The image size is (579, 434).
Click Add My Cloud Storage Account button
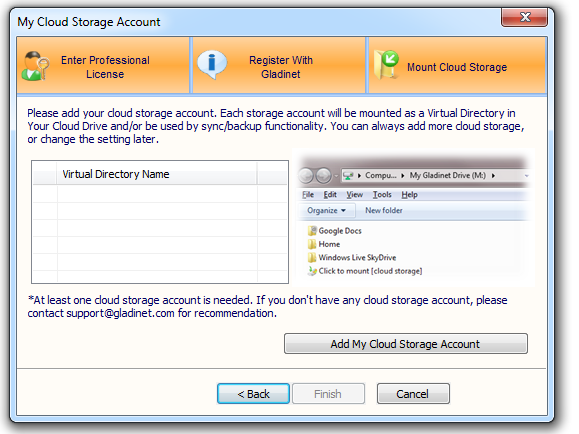click(406, 344)
